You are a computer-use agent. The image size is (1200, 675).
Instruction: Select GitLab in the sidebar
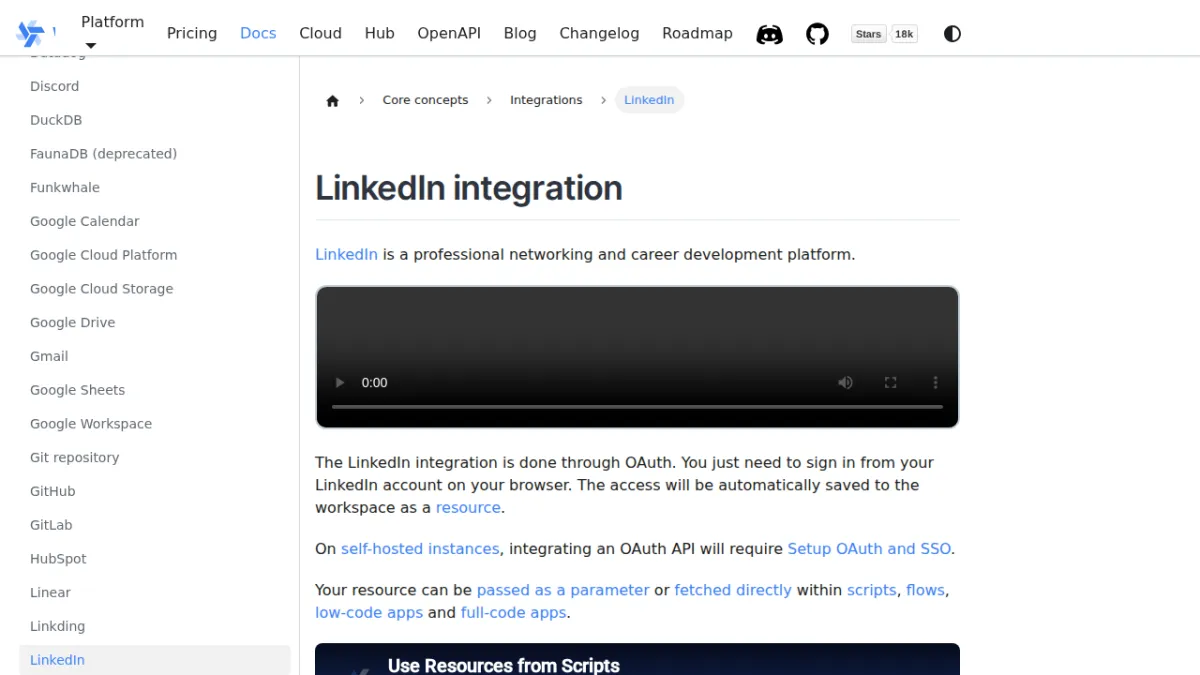(155, 525)
